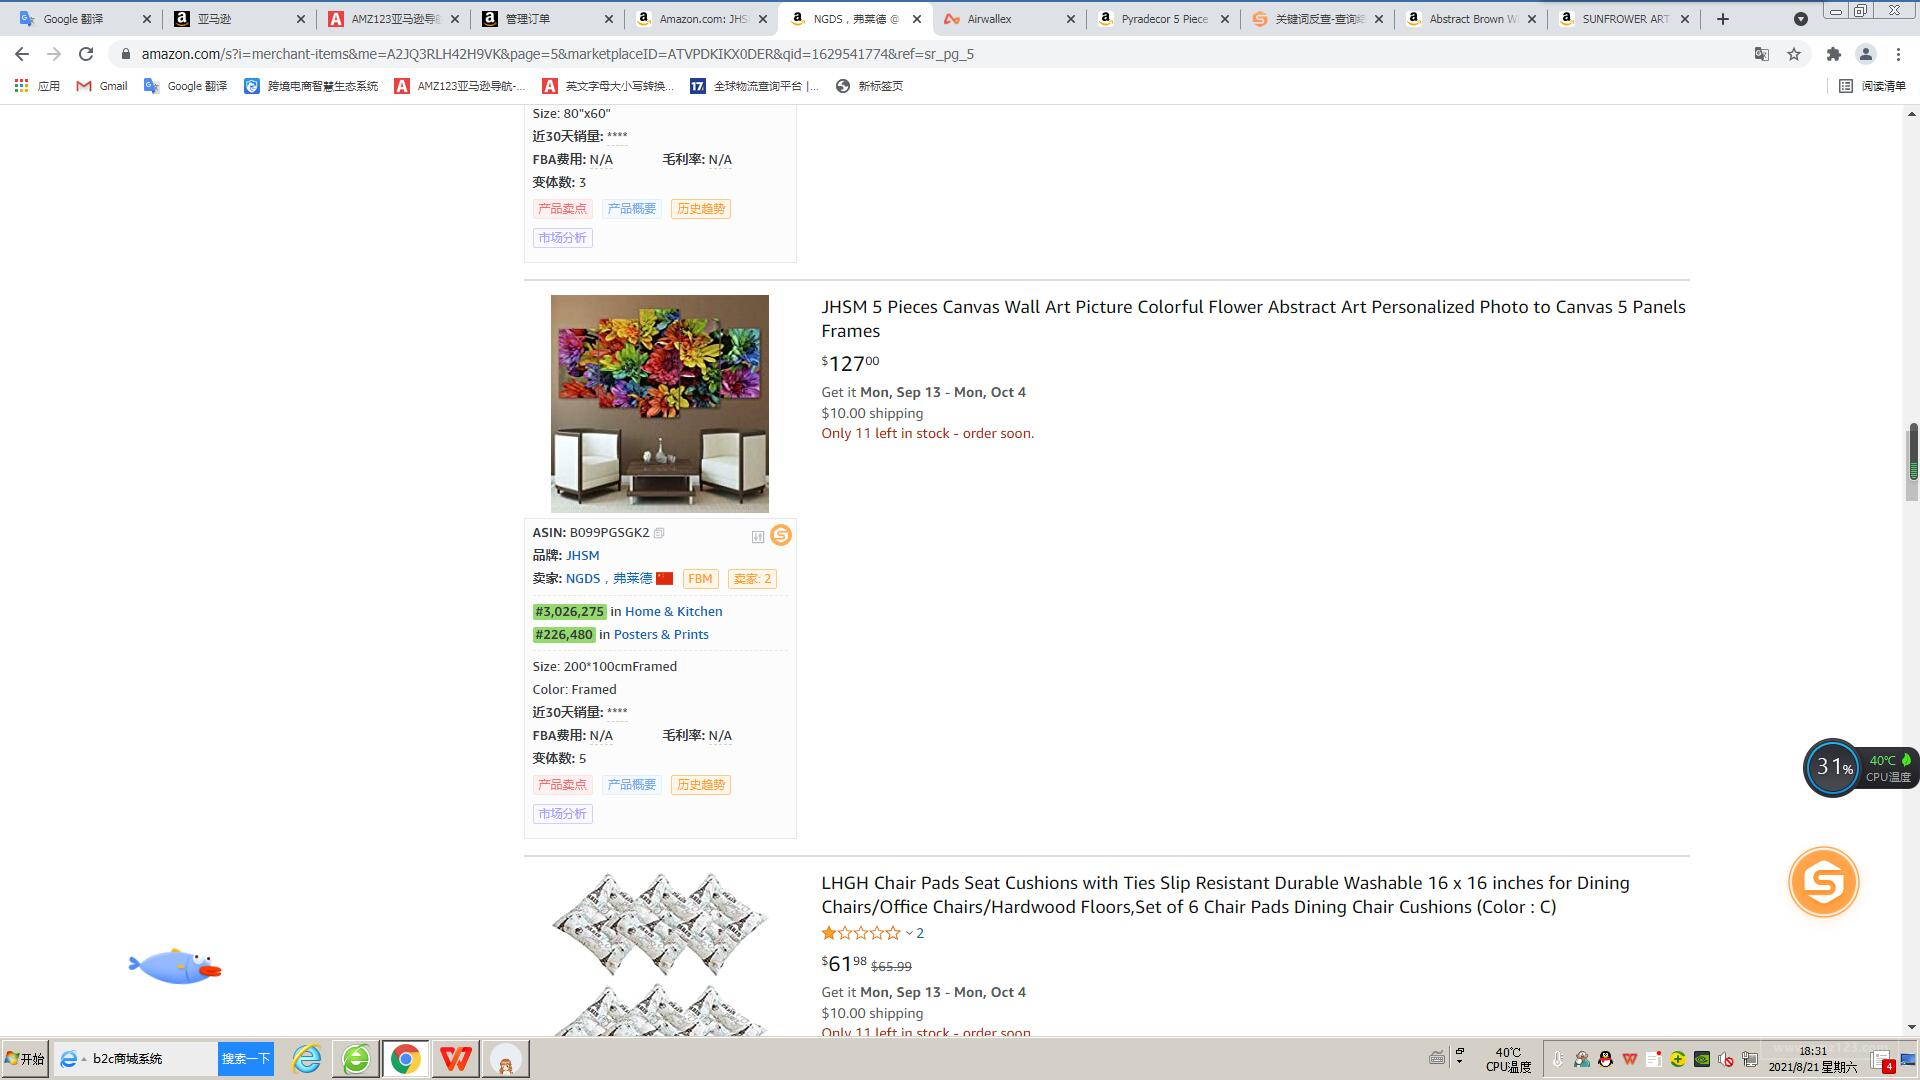Open the JHSM 5 Pieces Canvas Wall Art title link
Screen dimensions: 1920x1080
pyautogui.click(x=1253, y=319)
